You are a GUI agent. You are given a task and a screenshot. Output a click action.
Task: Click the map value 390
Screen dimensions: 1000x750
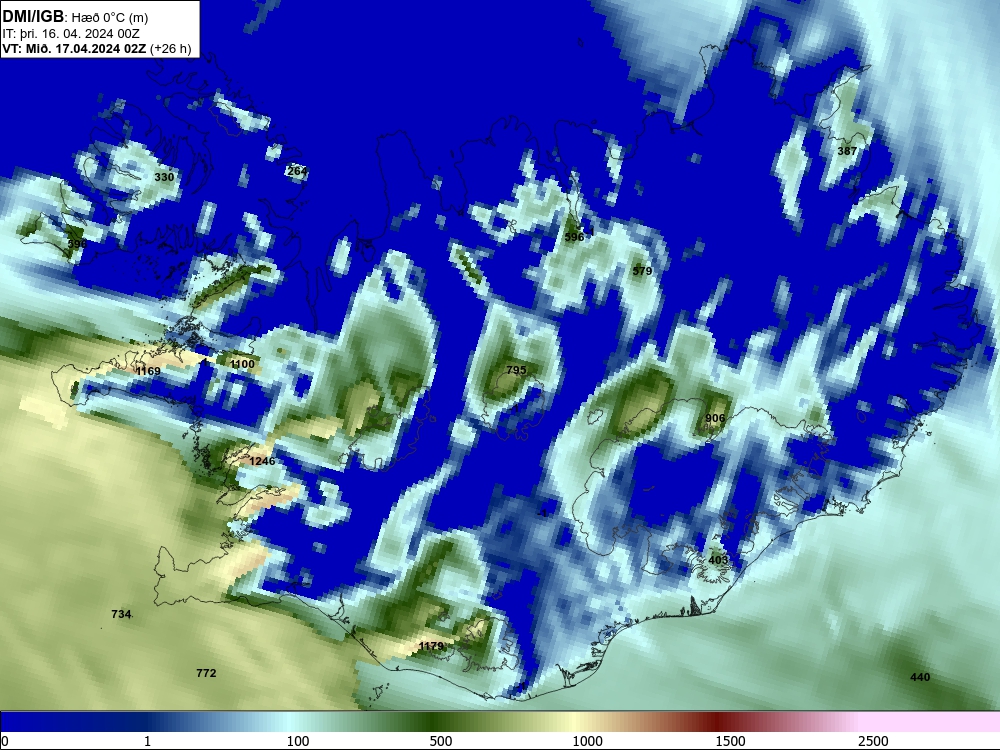click(77, 244)
